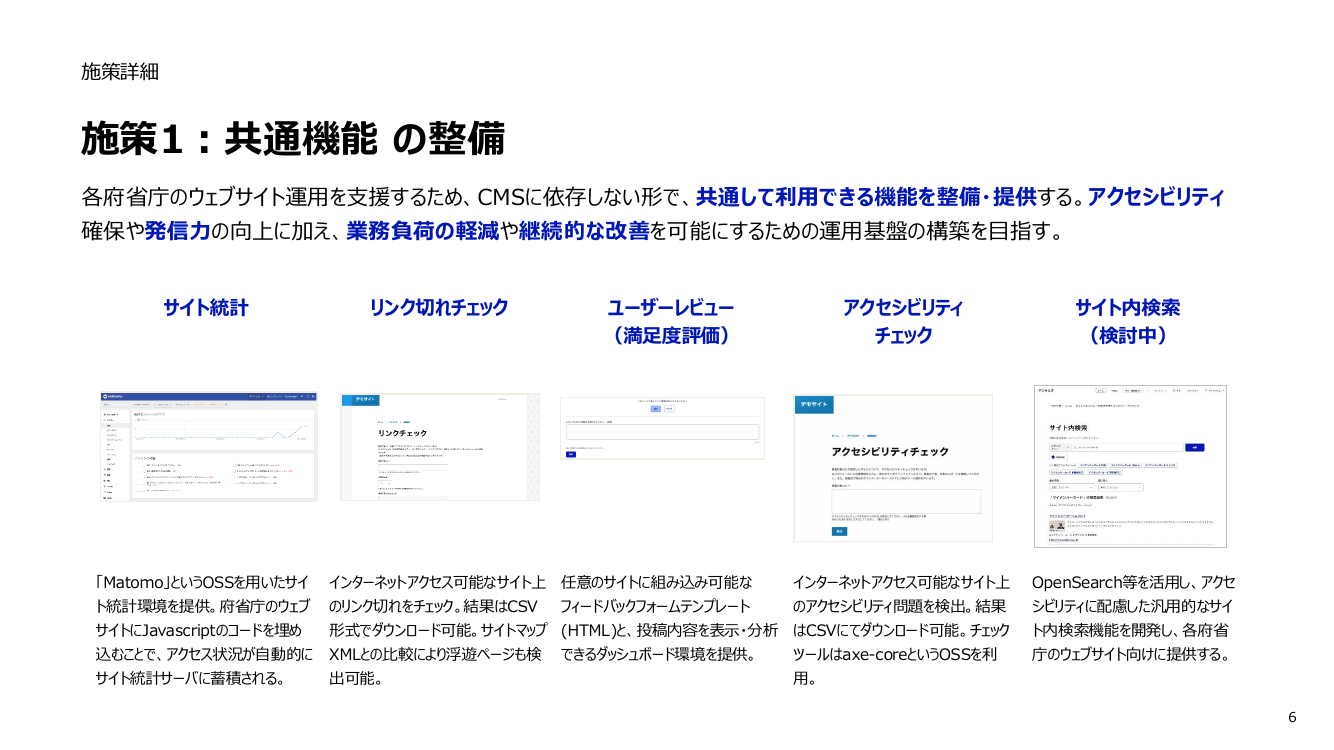1334x750 pixels.
Task: Click the highlighted phrase 継続的な改善
Action: coord(584,232)
